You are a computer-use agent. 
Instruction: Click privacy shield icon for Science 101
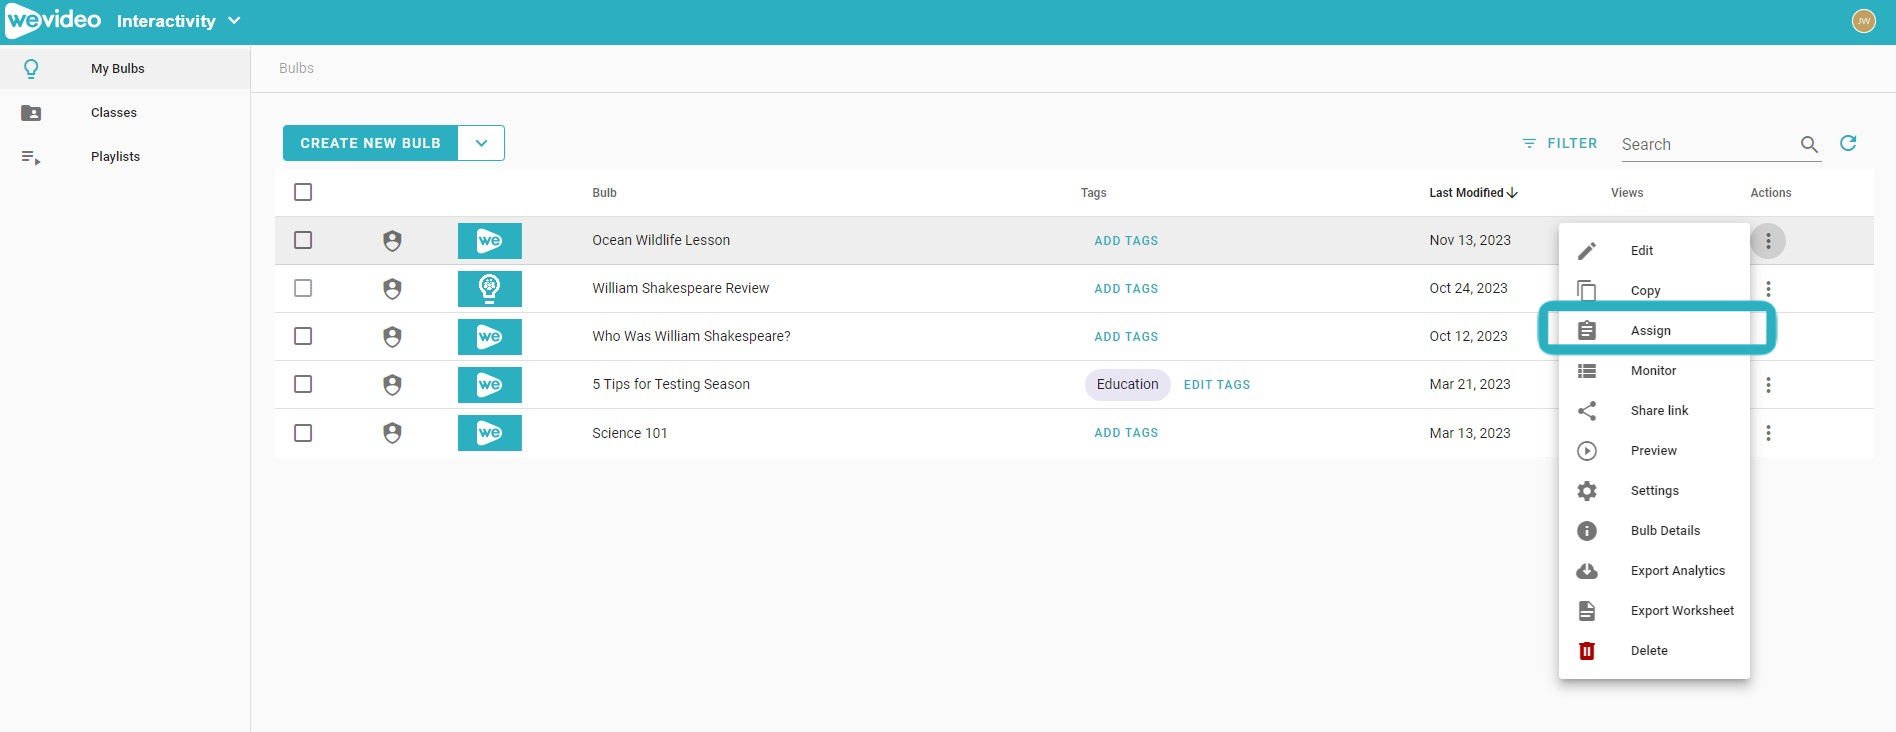(x=392, y=433)
